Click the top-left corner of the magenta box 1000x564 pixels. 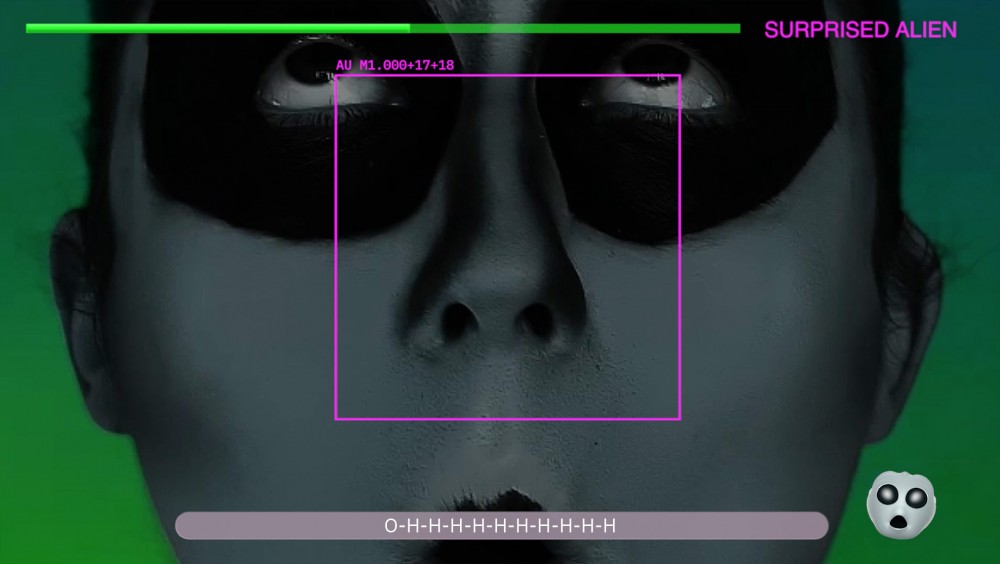336,76
